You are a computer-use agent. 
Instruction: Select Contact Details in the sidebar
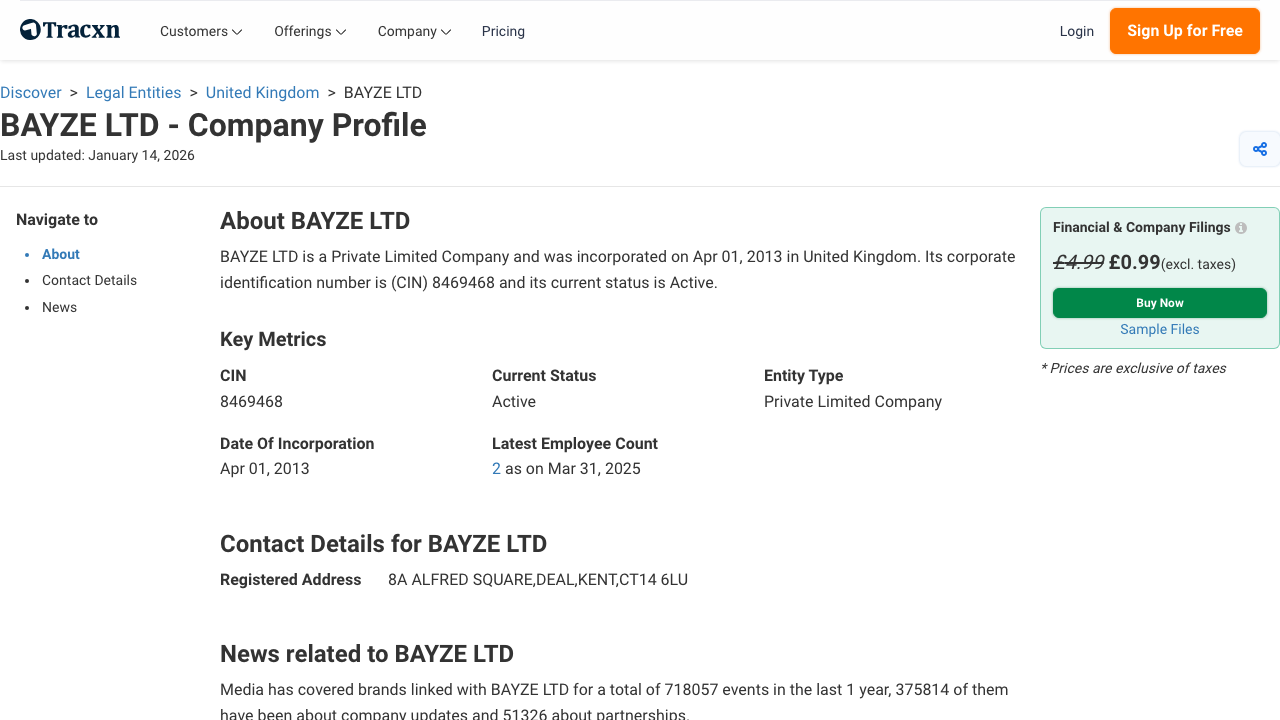pos(89,280)
